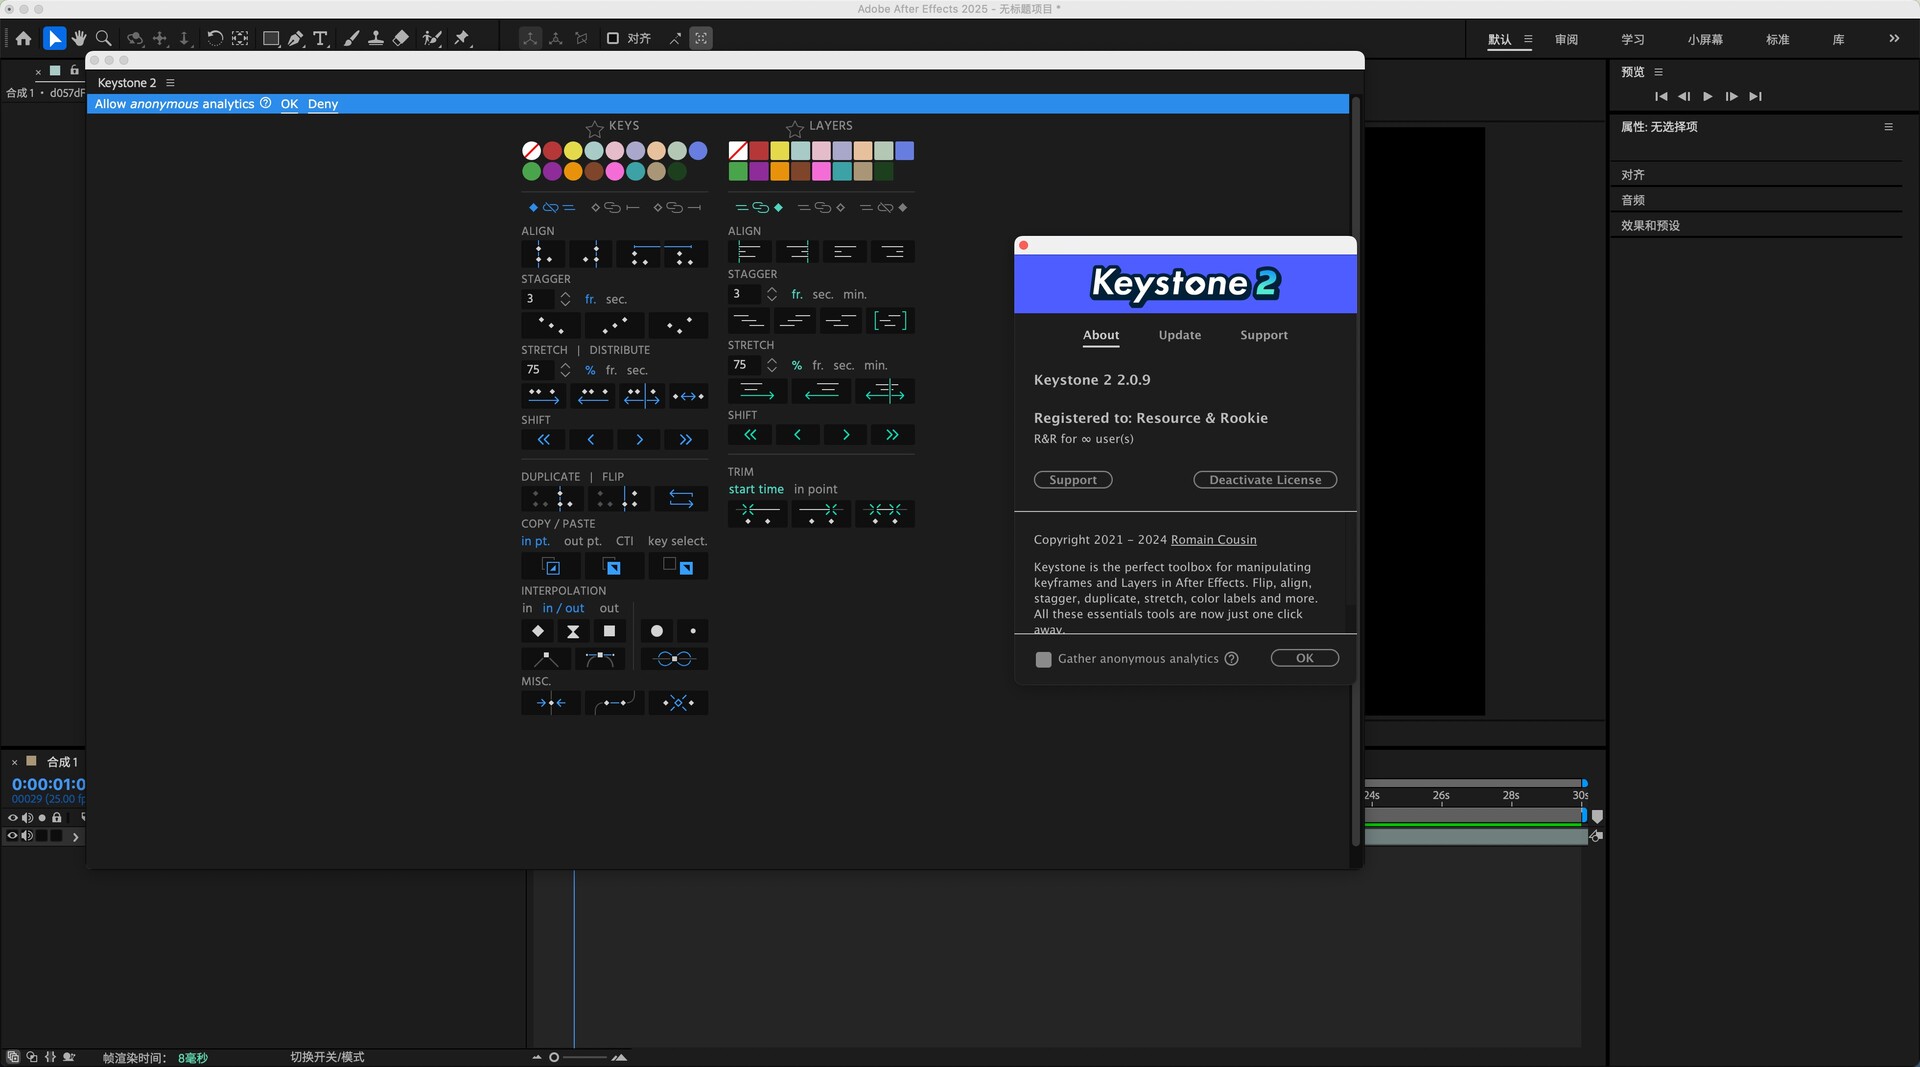1920x1067 pixels.
Task: Click Keys shift far left double-chevron
Action: (x=543, y=439)
